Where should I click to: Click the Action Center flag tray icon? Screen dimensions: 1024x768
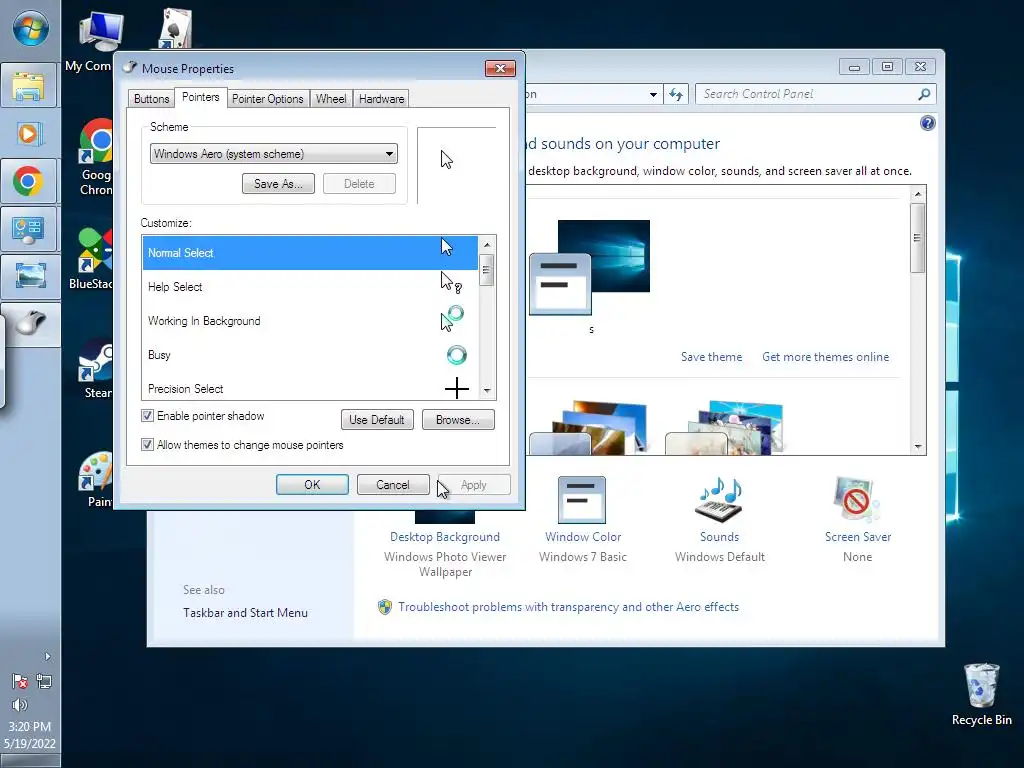pos(20,681)
